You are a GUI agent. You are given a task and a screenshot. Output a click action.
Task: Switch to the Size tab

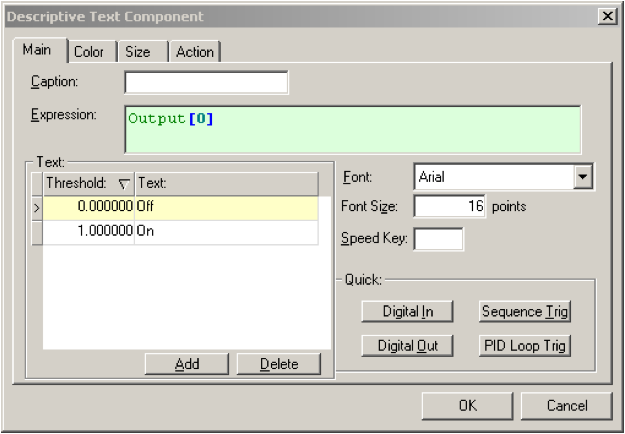coord(138,52)
